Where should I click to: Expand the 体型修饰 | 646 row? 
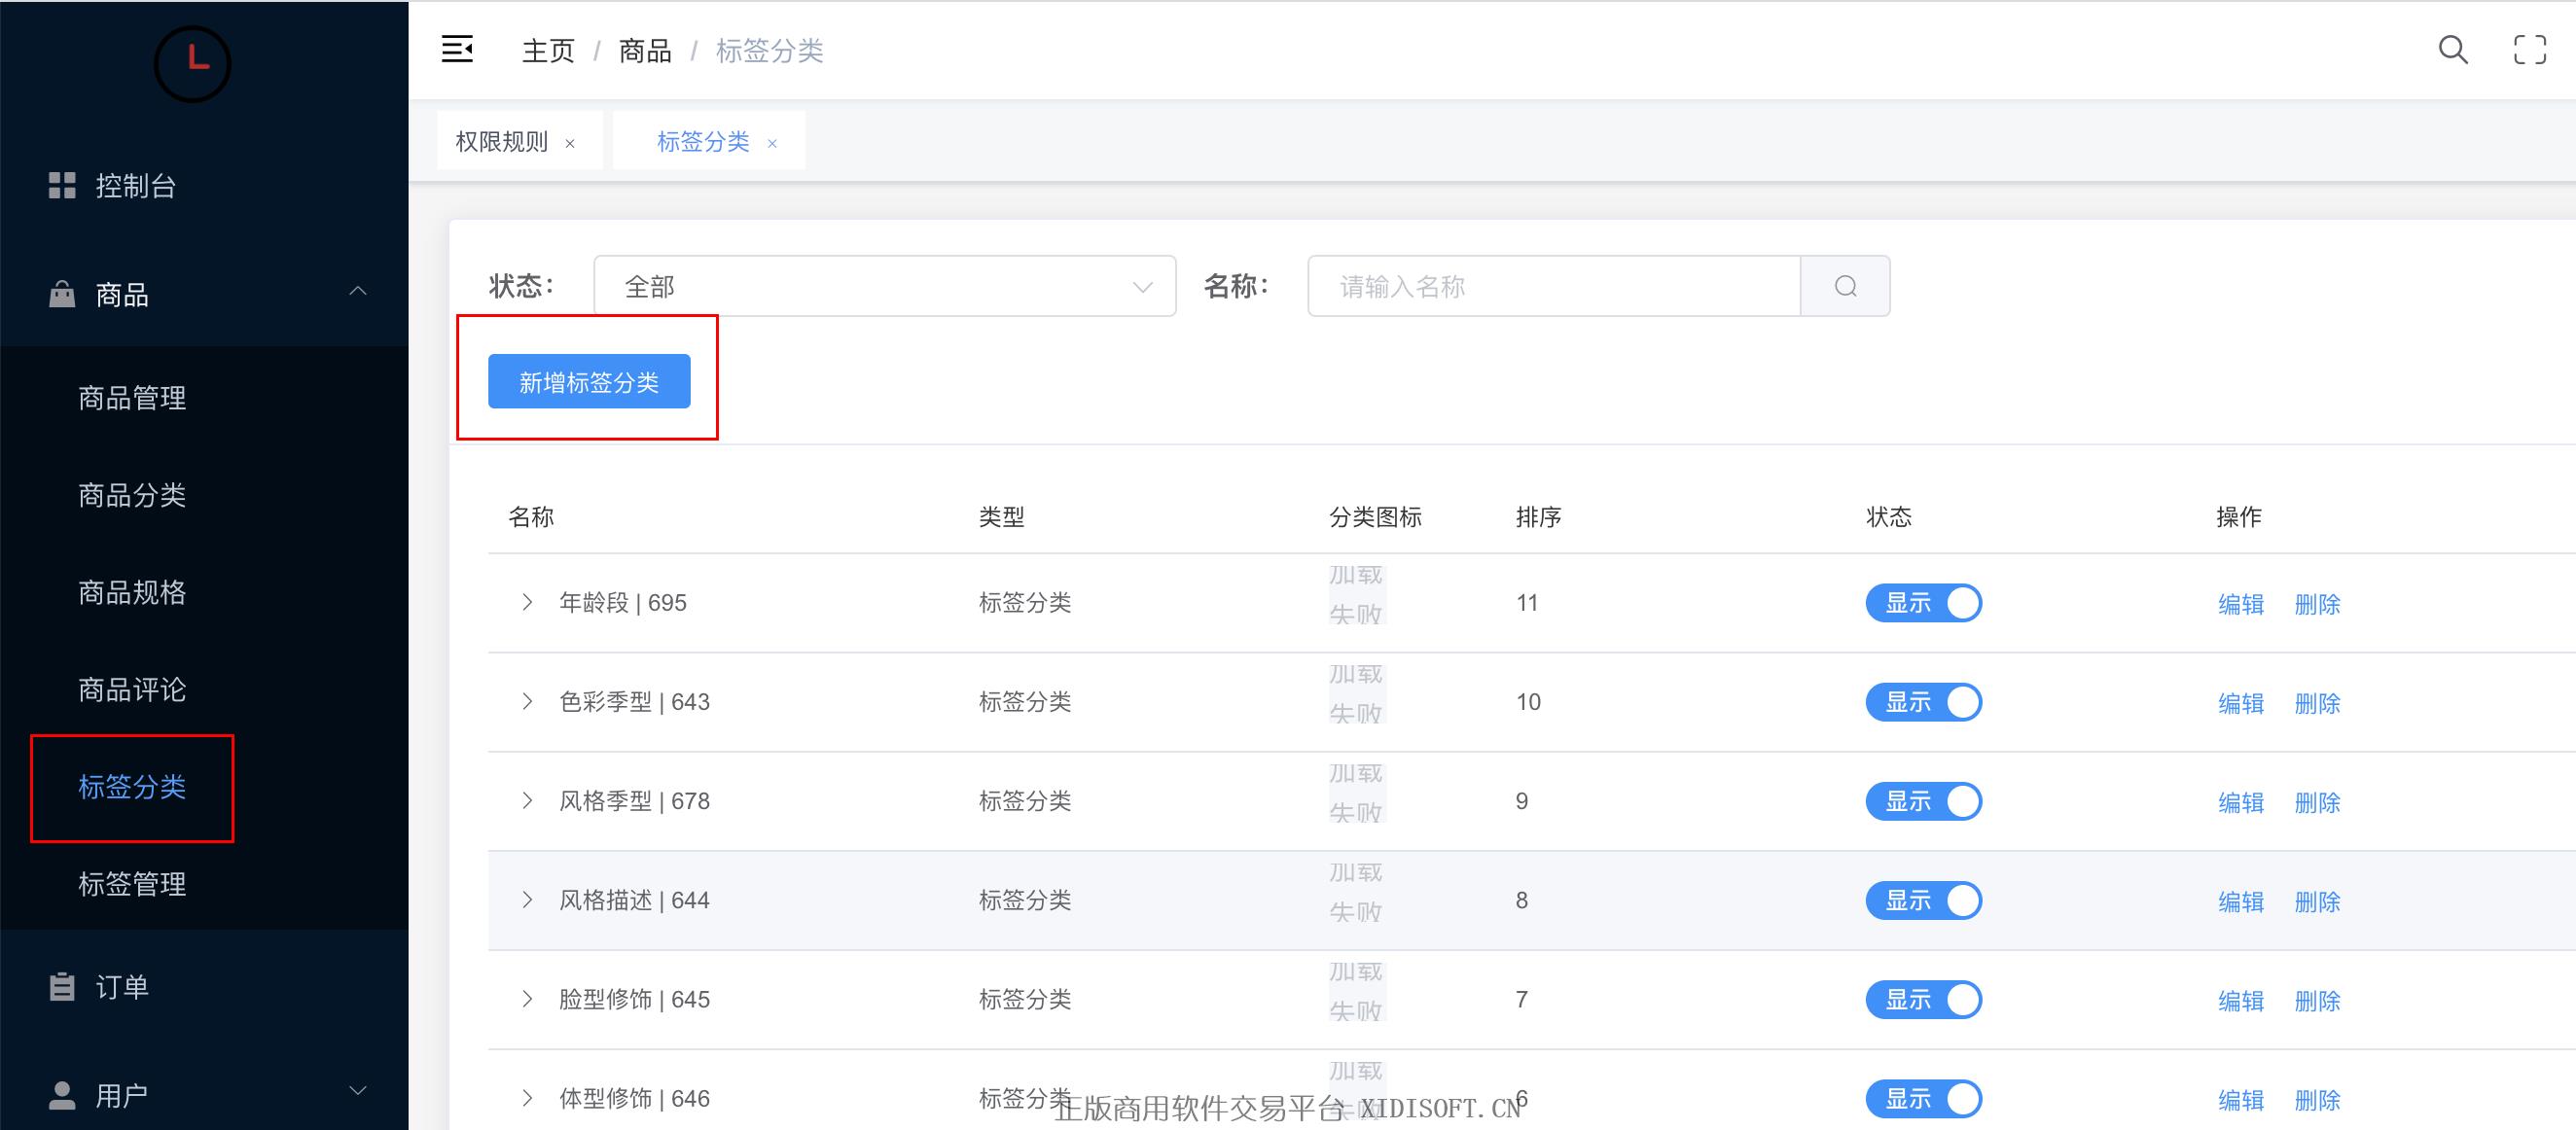click(x=527, y=1097)
